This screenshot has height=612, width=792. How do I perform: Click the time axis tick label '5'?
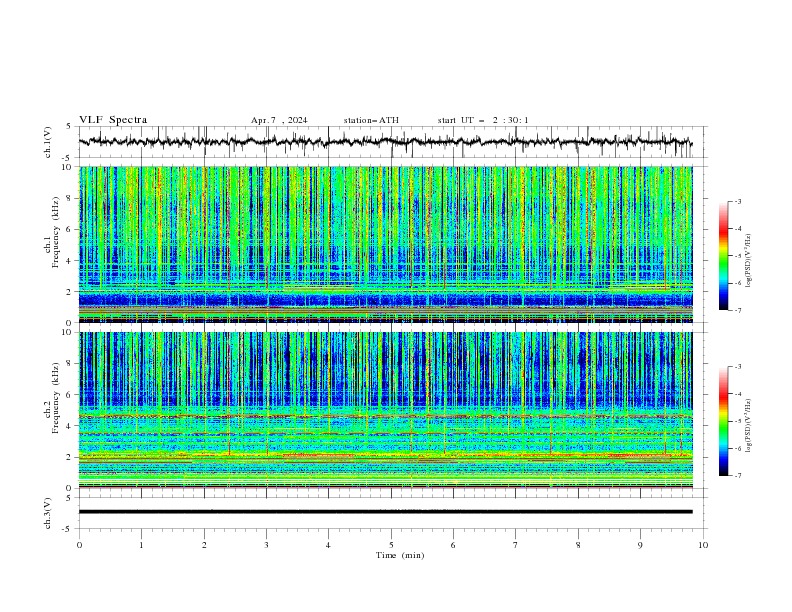pyautogui.click(x=391, y=545)
